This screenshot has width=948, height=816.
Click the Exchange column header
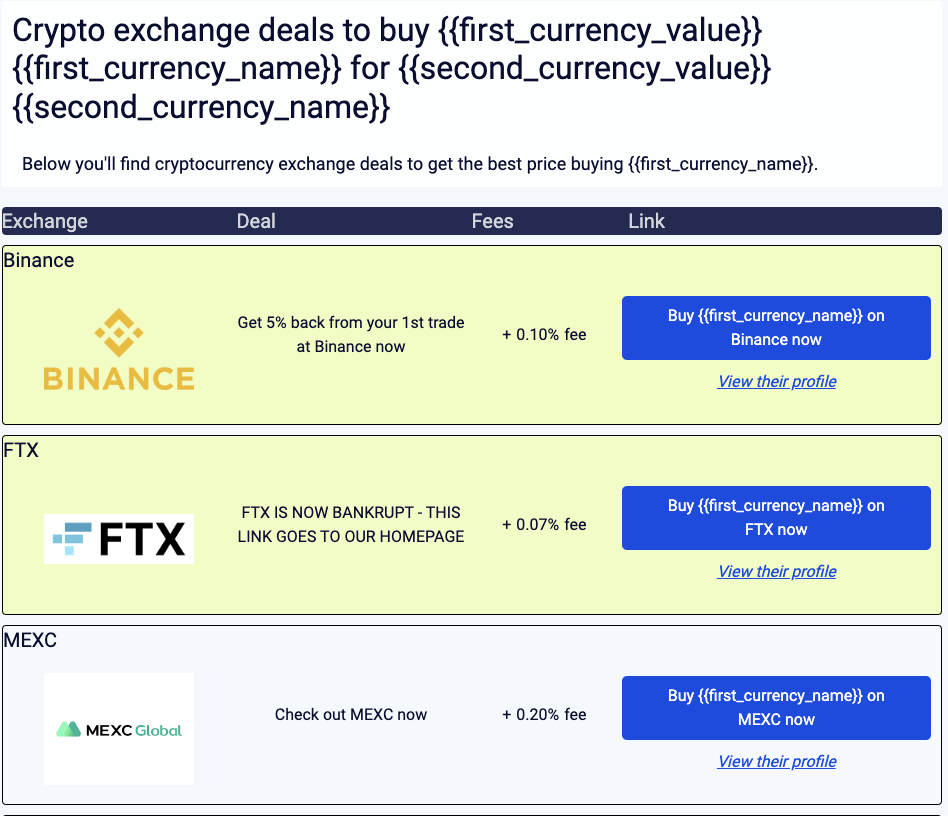tap(46, 221)
